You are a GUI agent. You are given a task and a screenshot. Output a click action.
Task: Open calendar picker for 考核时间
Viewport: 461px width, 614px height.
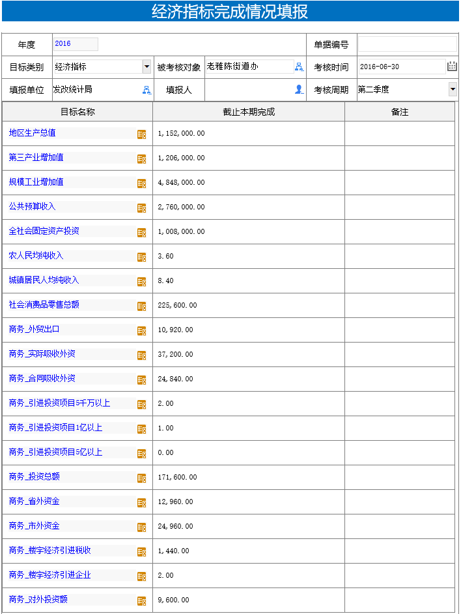tap(452, 67)
